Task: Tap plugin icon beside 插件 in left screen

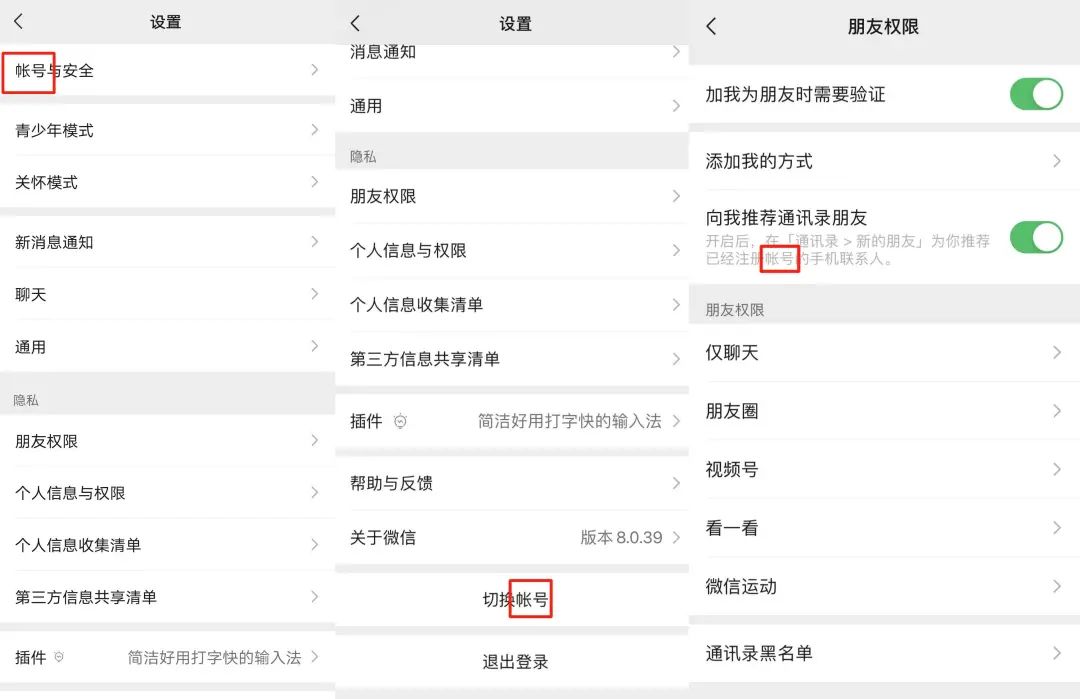Action: click(59, 657)
